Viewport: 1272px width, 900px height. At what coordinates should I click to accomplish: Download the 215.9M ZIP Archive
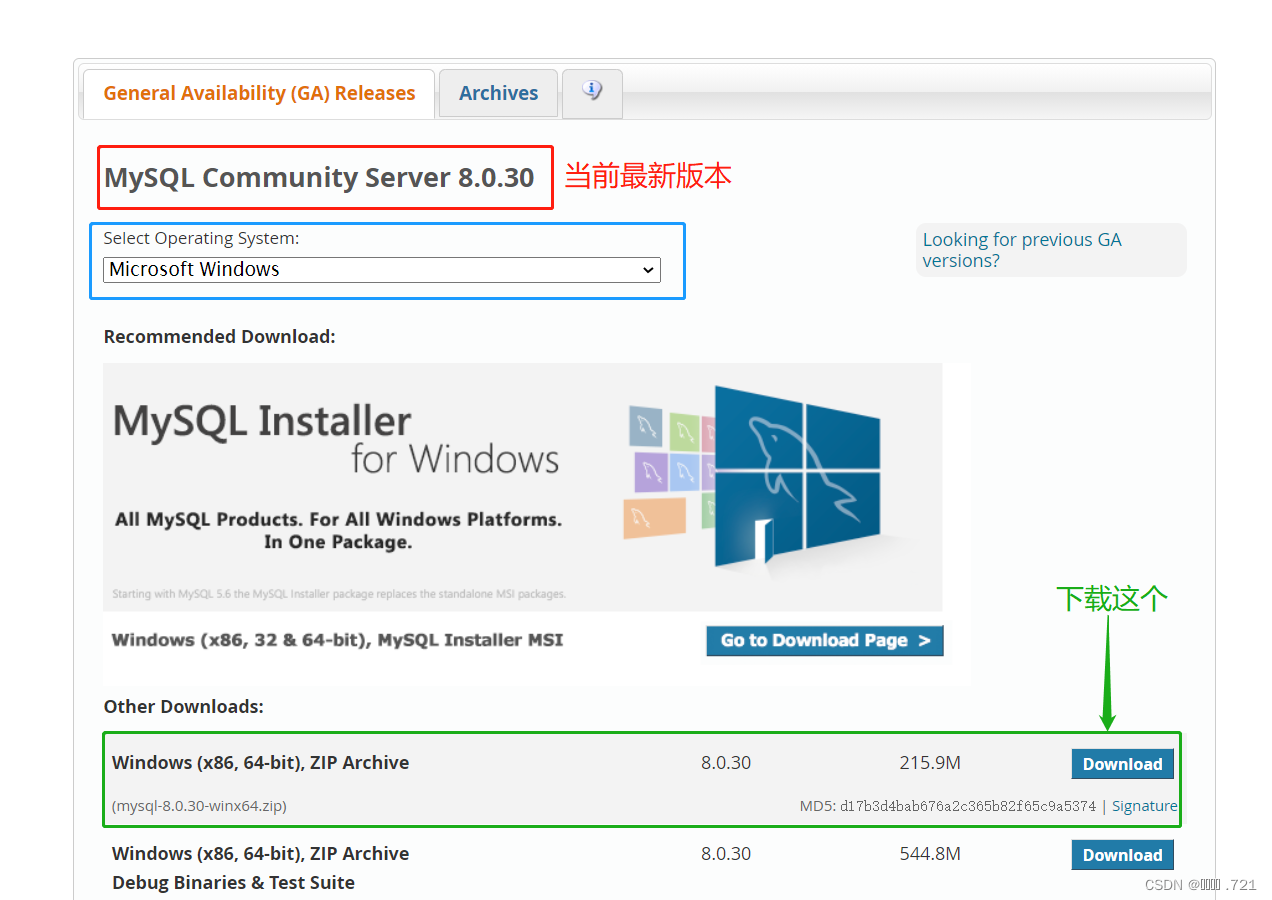(x=1122, y=764)
